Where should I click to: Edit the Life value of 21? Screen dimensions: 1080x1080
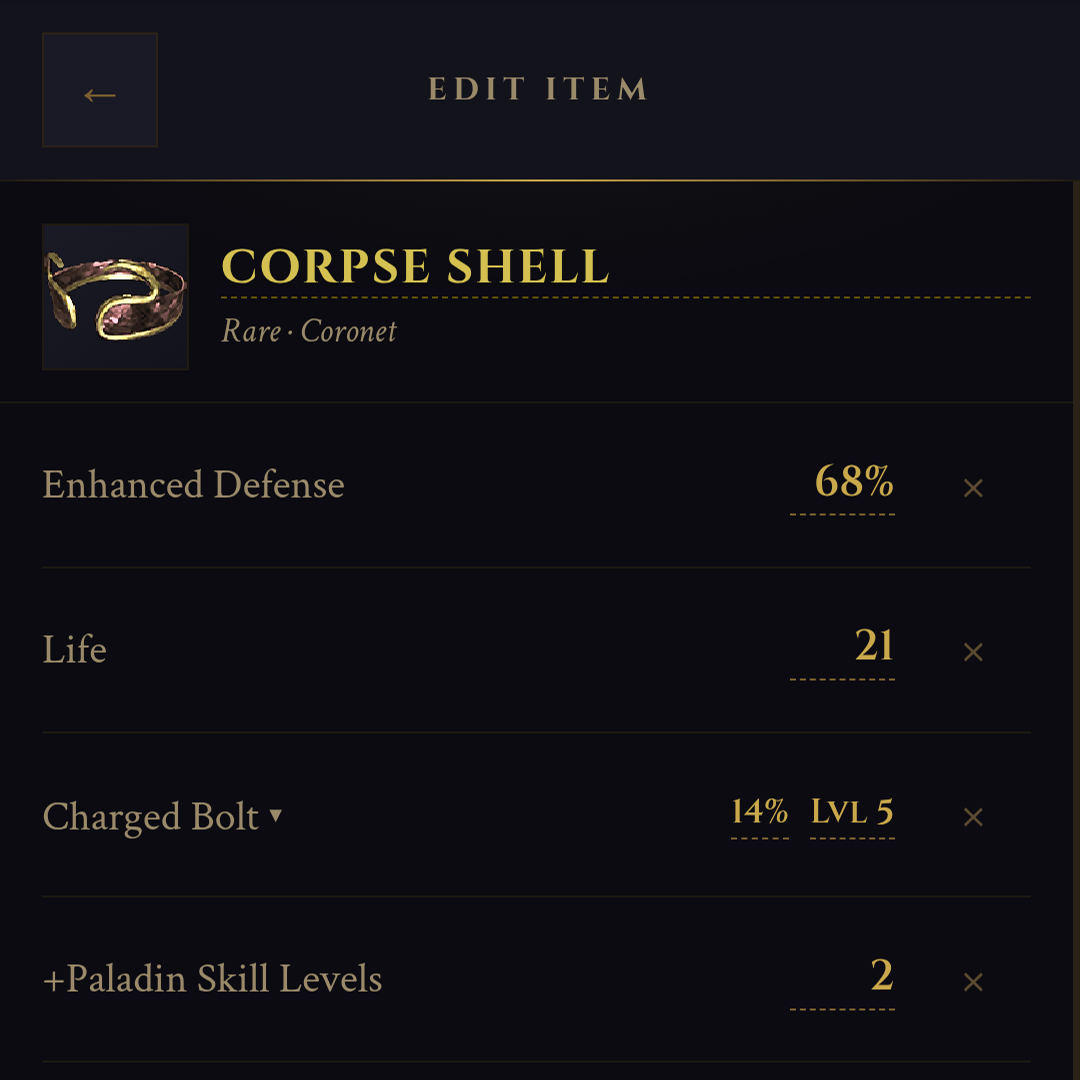pos(873,647)
